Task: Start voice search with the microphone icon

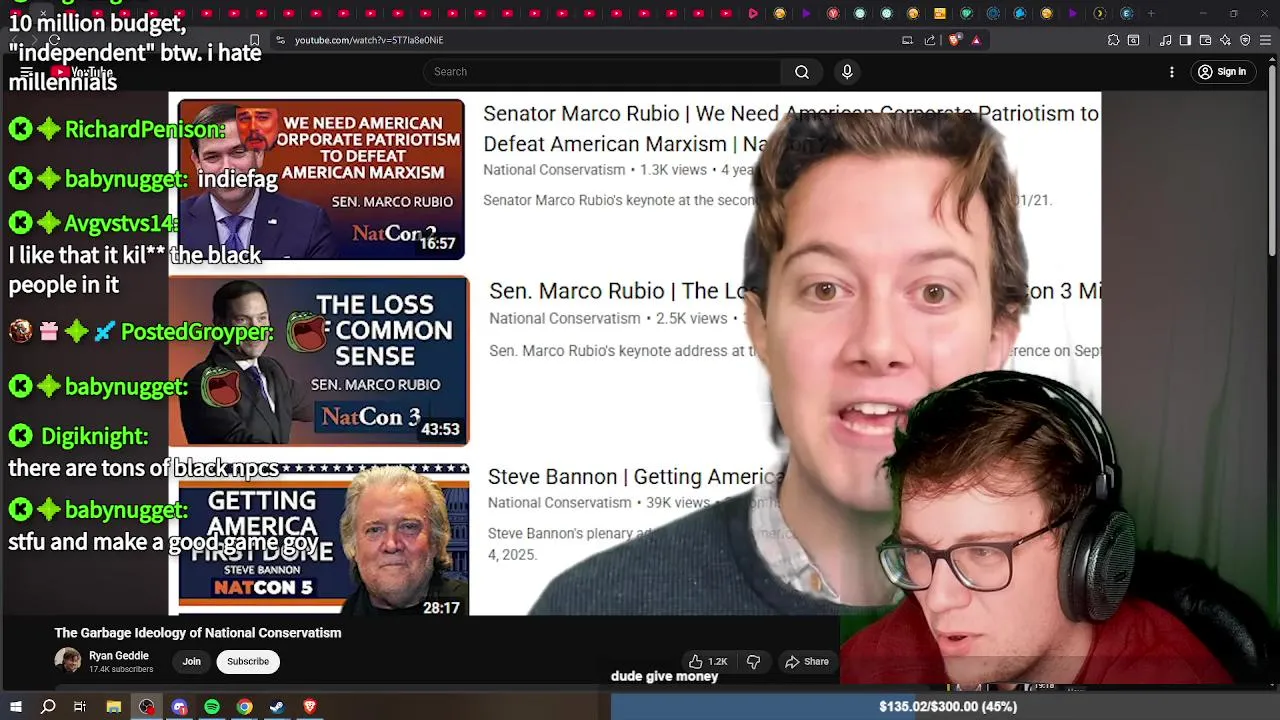Action: tap(847, 72)
